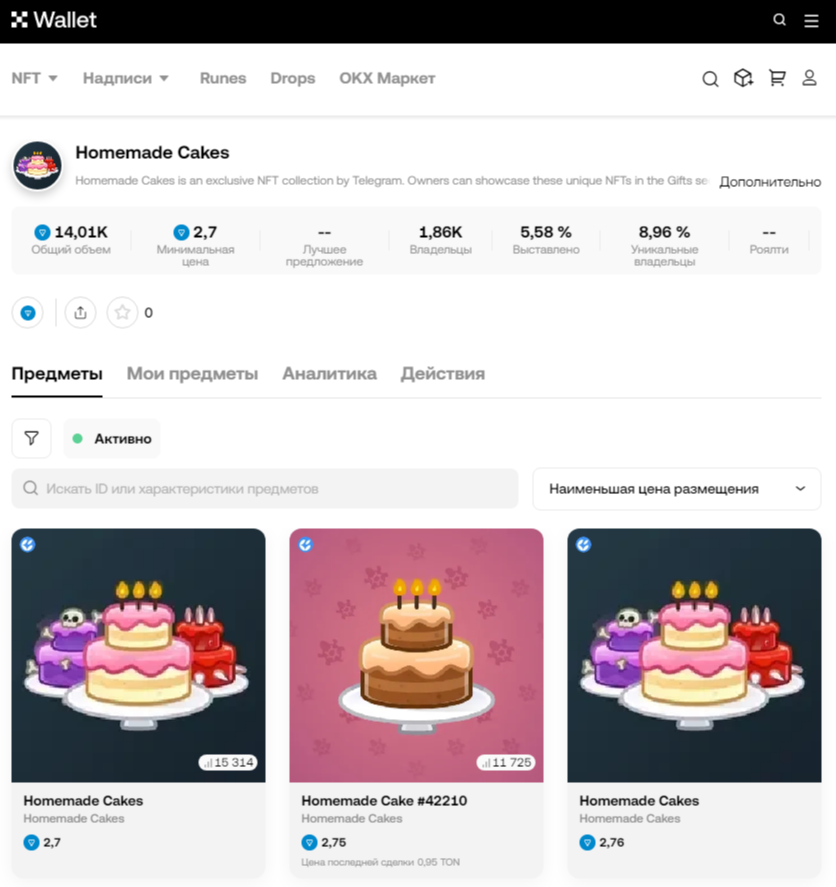Screen dimensions: 836x887
Task: Open the hamburger menu at top right
Action: point(811,19)
